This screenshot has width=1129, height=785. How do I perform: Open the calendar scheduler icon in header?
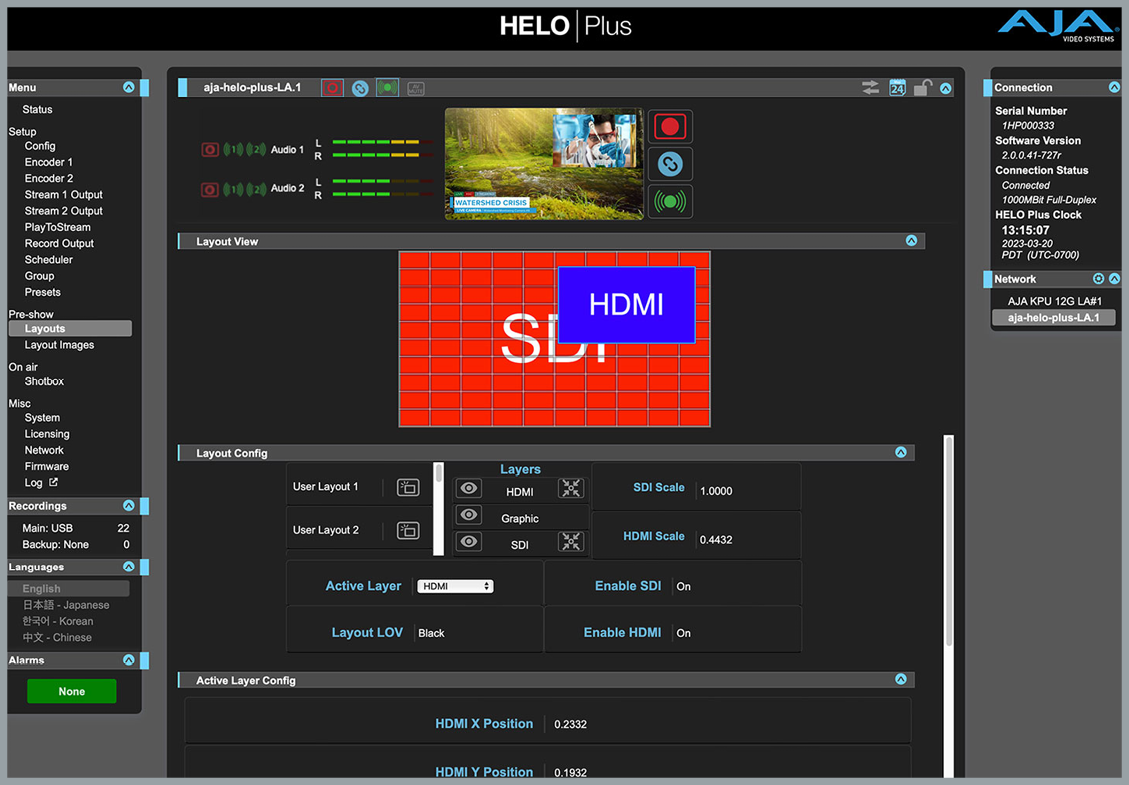pos(897,88)
